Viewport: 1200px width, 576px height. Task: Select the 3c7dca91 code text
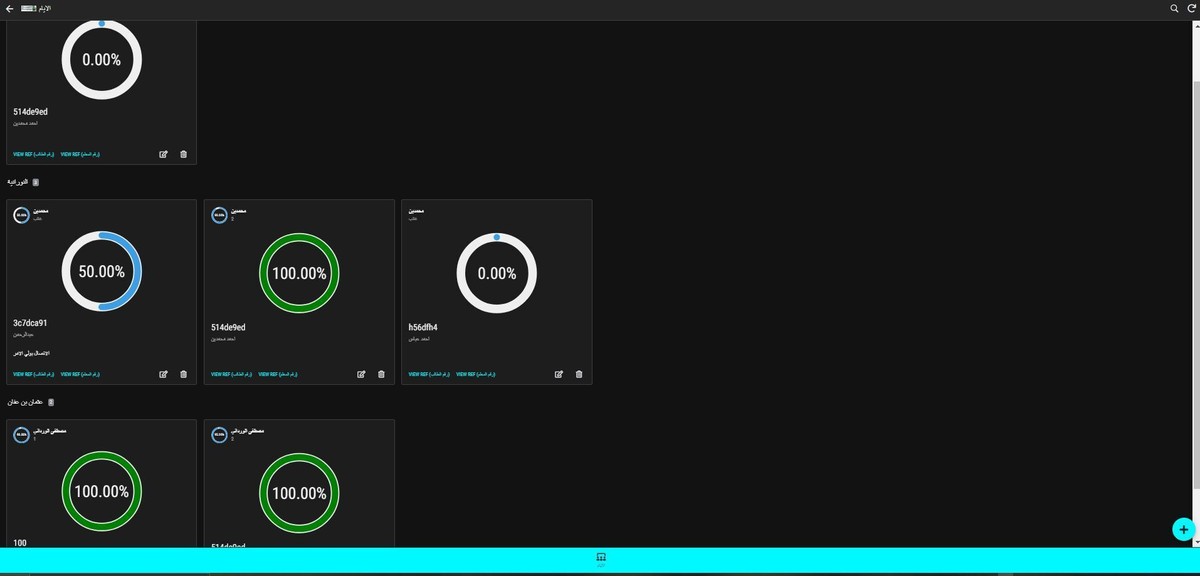click(x=30, y=323)
